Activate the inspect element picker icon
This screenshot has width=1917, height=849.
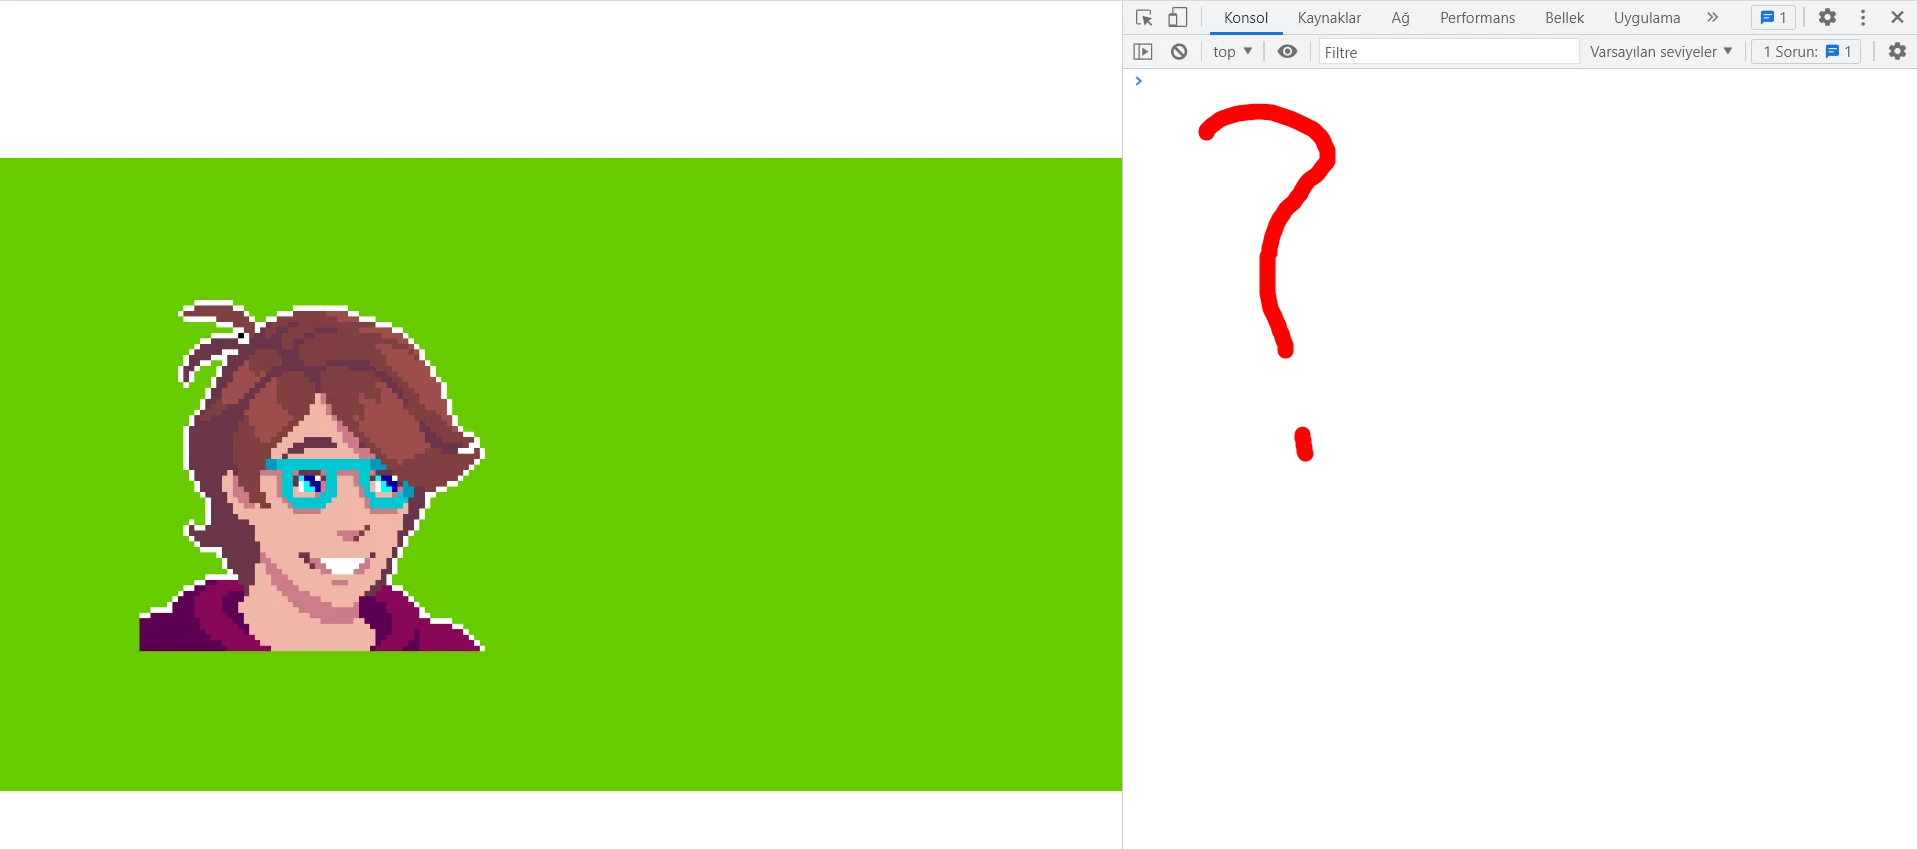1145,18
